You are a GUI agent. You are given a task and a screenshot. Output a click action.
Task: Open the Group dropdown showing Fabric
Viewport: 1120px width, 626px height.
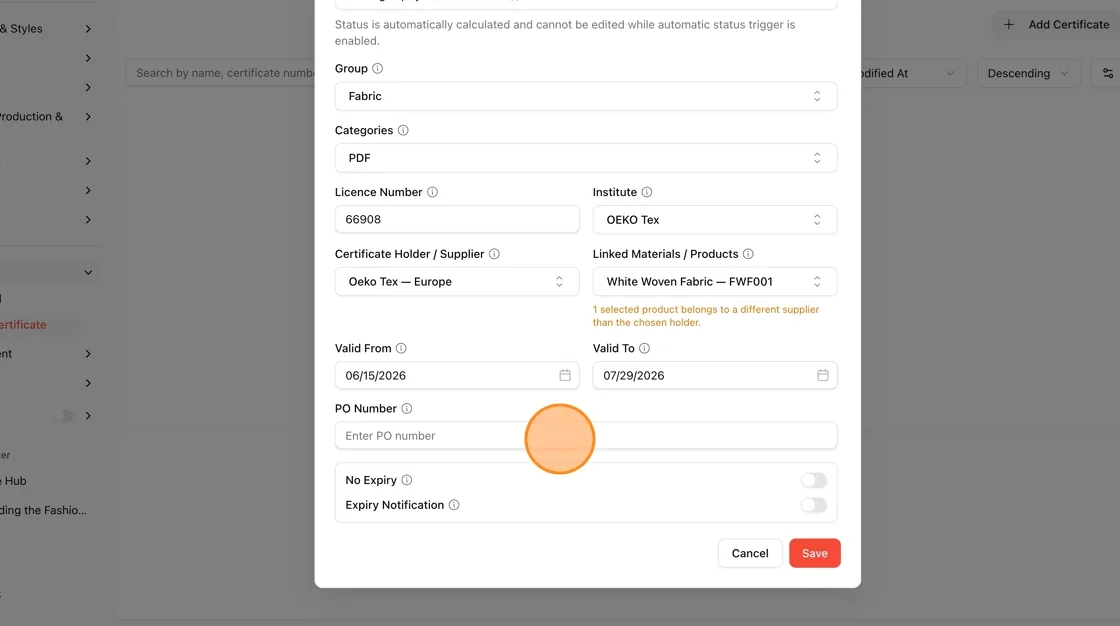586,96
